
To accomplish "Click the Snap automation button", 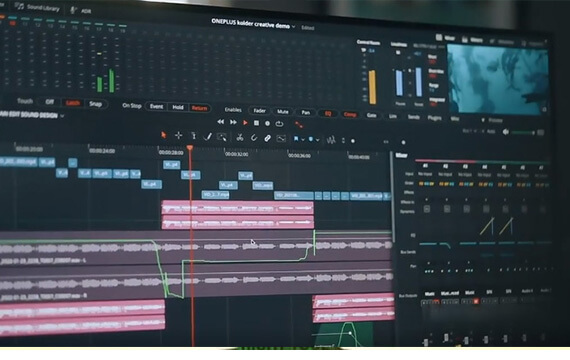I will (96, 104).
